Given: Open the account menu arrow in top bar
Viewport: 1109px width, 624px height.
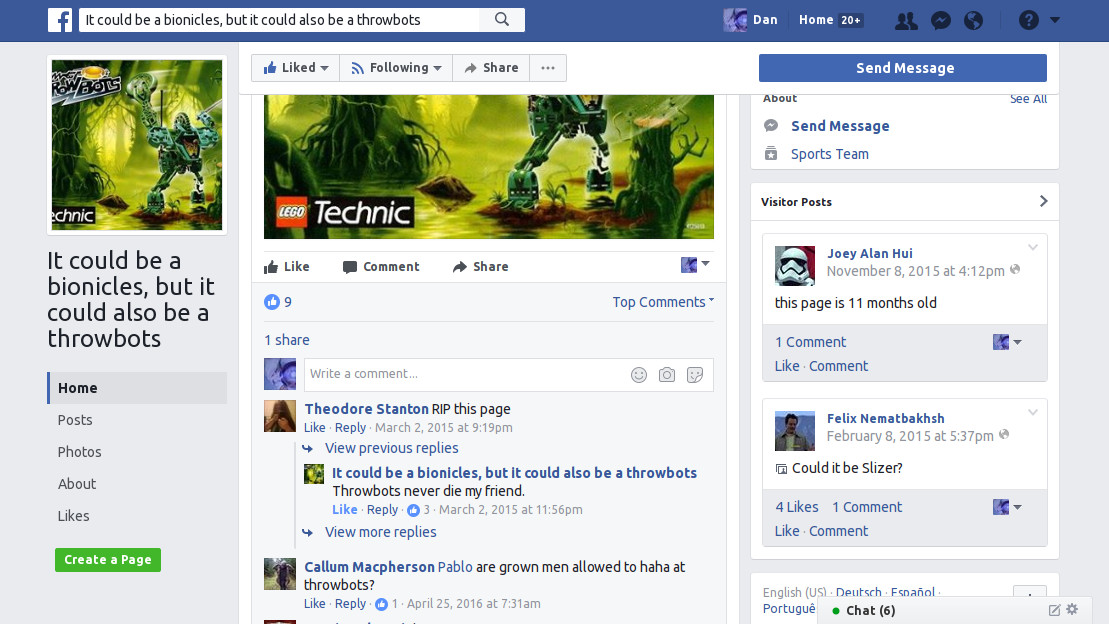Looking at the screenshot, I should 1055,21.
